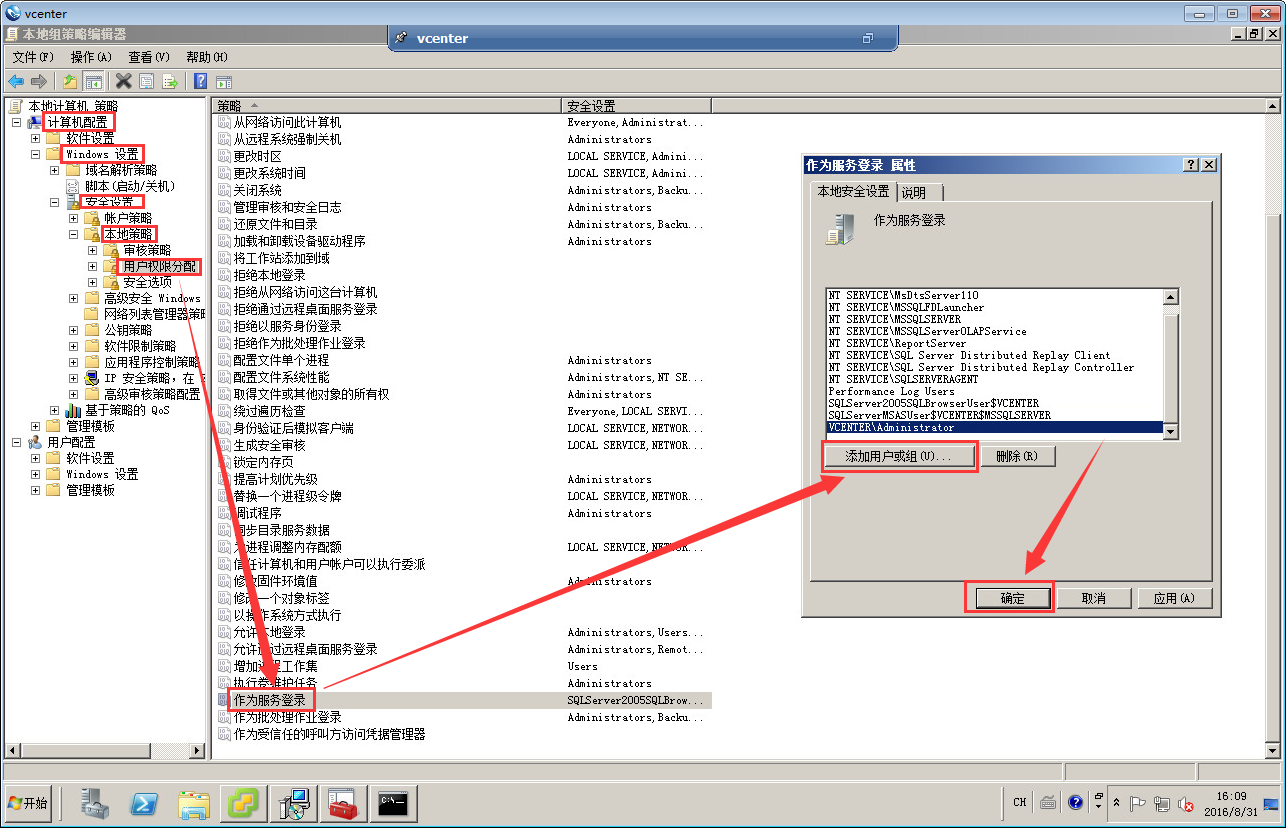Viewport: 1286px width, 828px height.
Task: Click the network computer setup taskbar icon
Action: (x=294, y=803)
